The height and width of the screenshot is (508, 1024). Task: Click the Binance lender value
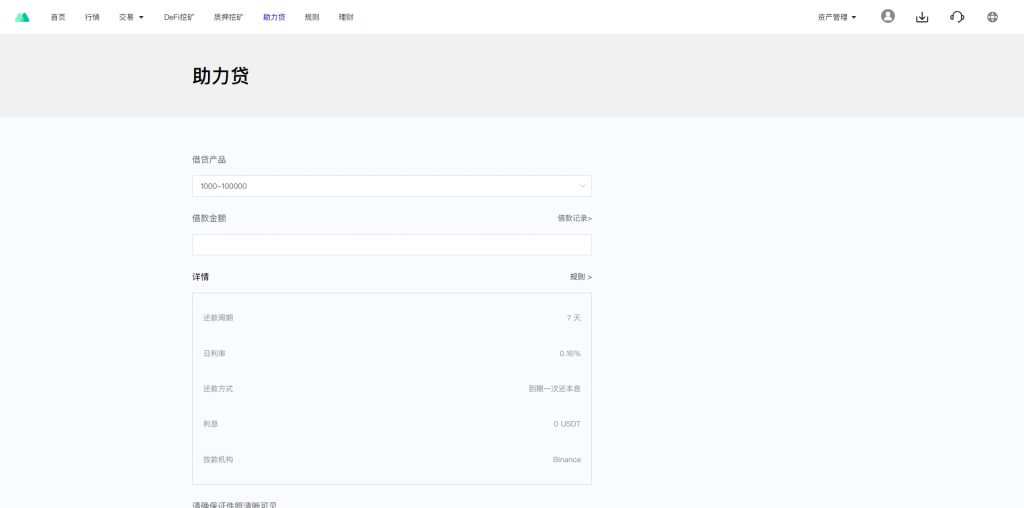pos(566,460)
